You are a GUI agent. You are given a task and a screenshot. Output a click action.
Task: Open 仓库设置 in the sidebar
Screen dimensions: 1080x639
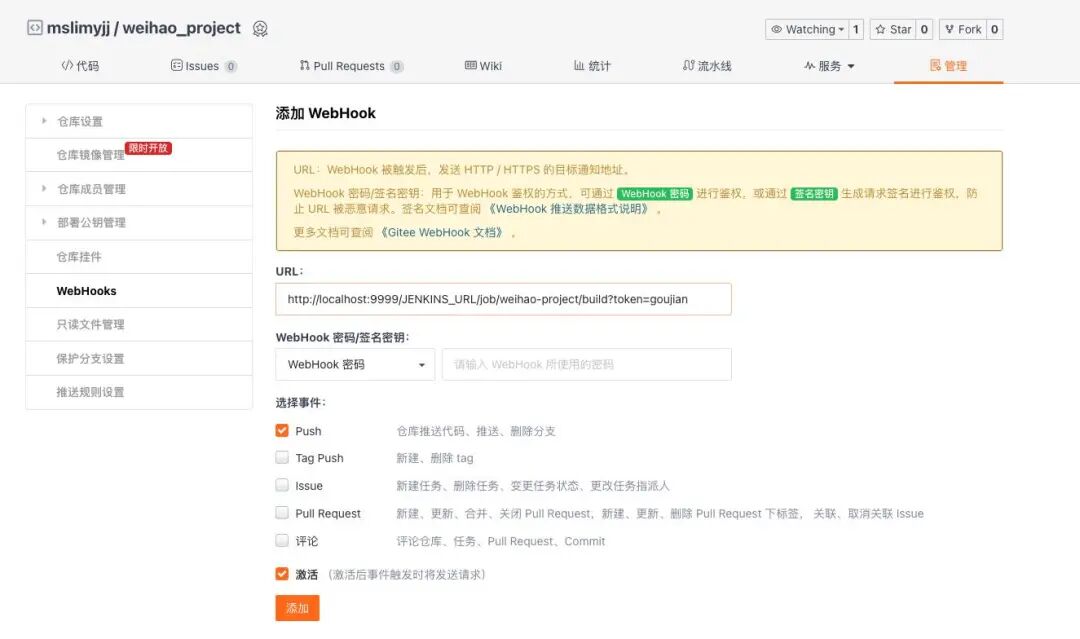80,122
